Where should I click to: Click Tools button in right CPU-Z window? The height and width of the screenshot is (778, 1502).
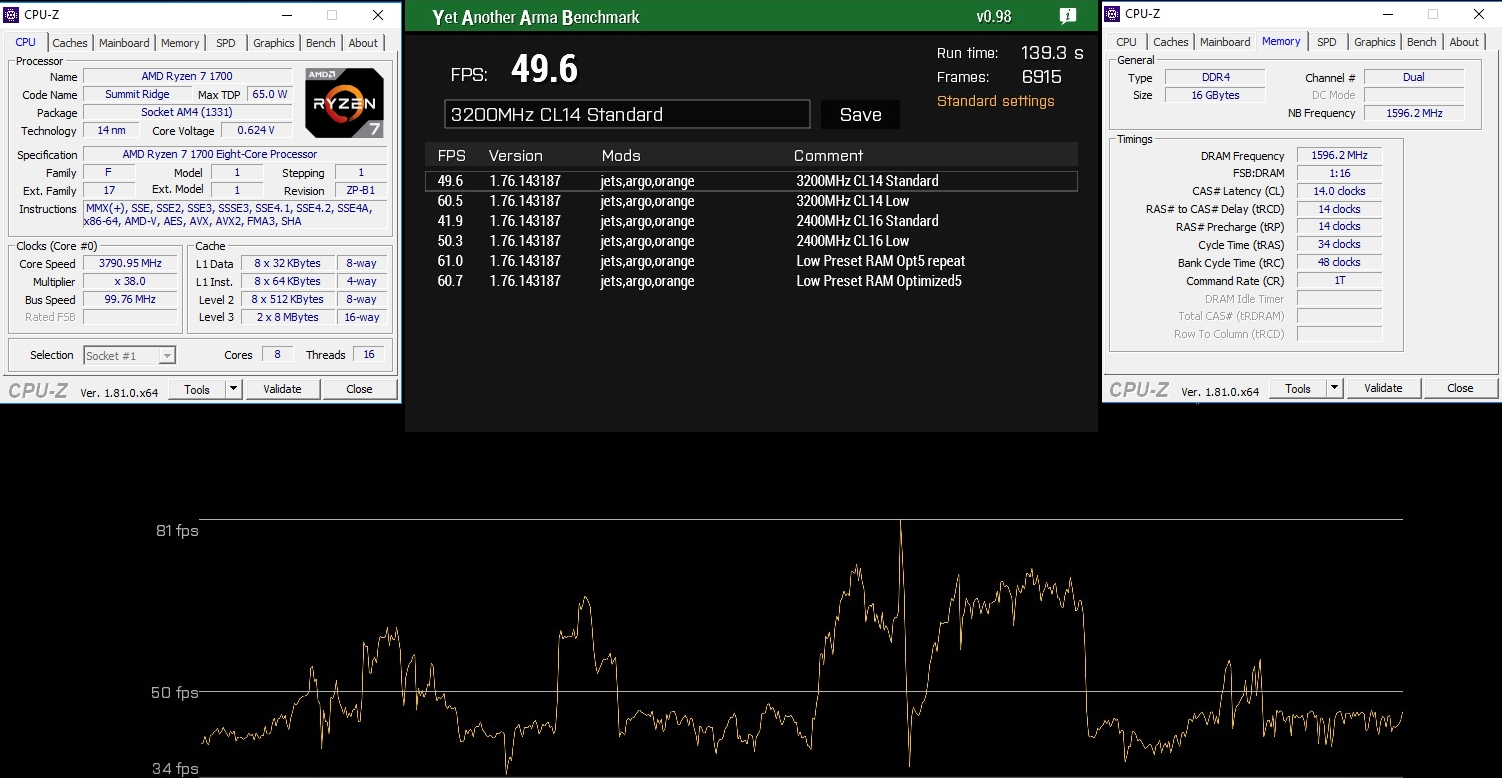click(x=1298, y=388)
